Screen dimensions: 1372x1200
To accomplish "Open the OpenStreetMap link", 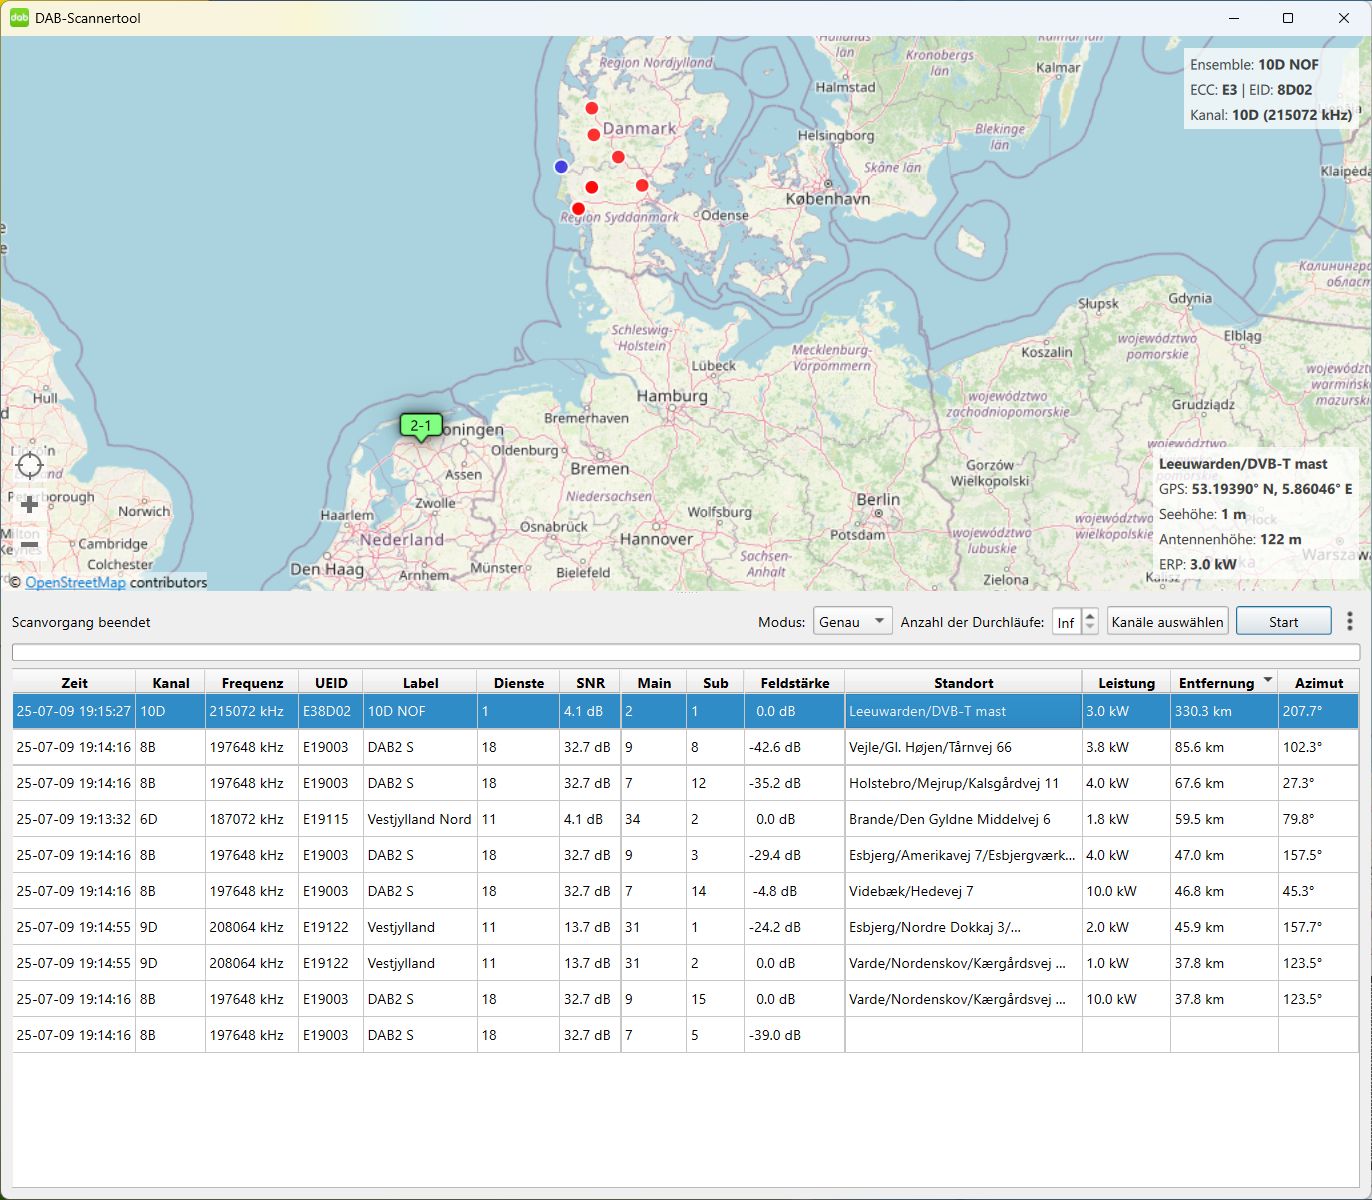I will (75, 582).
